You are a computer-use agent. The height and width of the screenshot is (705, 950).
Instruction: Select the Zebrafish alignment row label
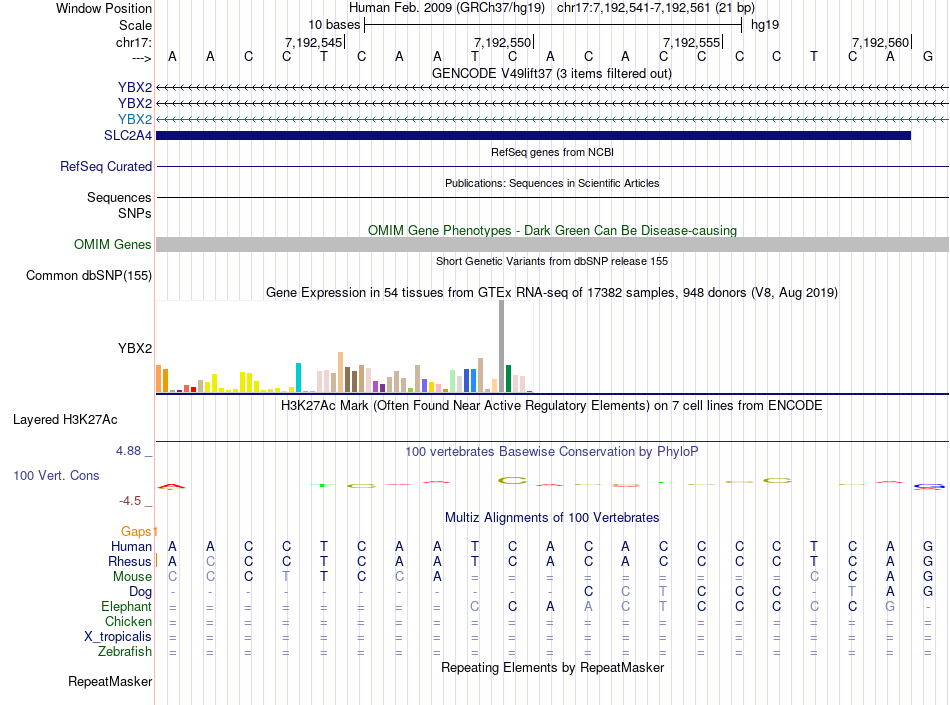point(125,652)
